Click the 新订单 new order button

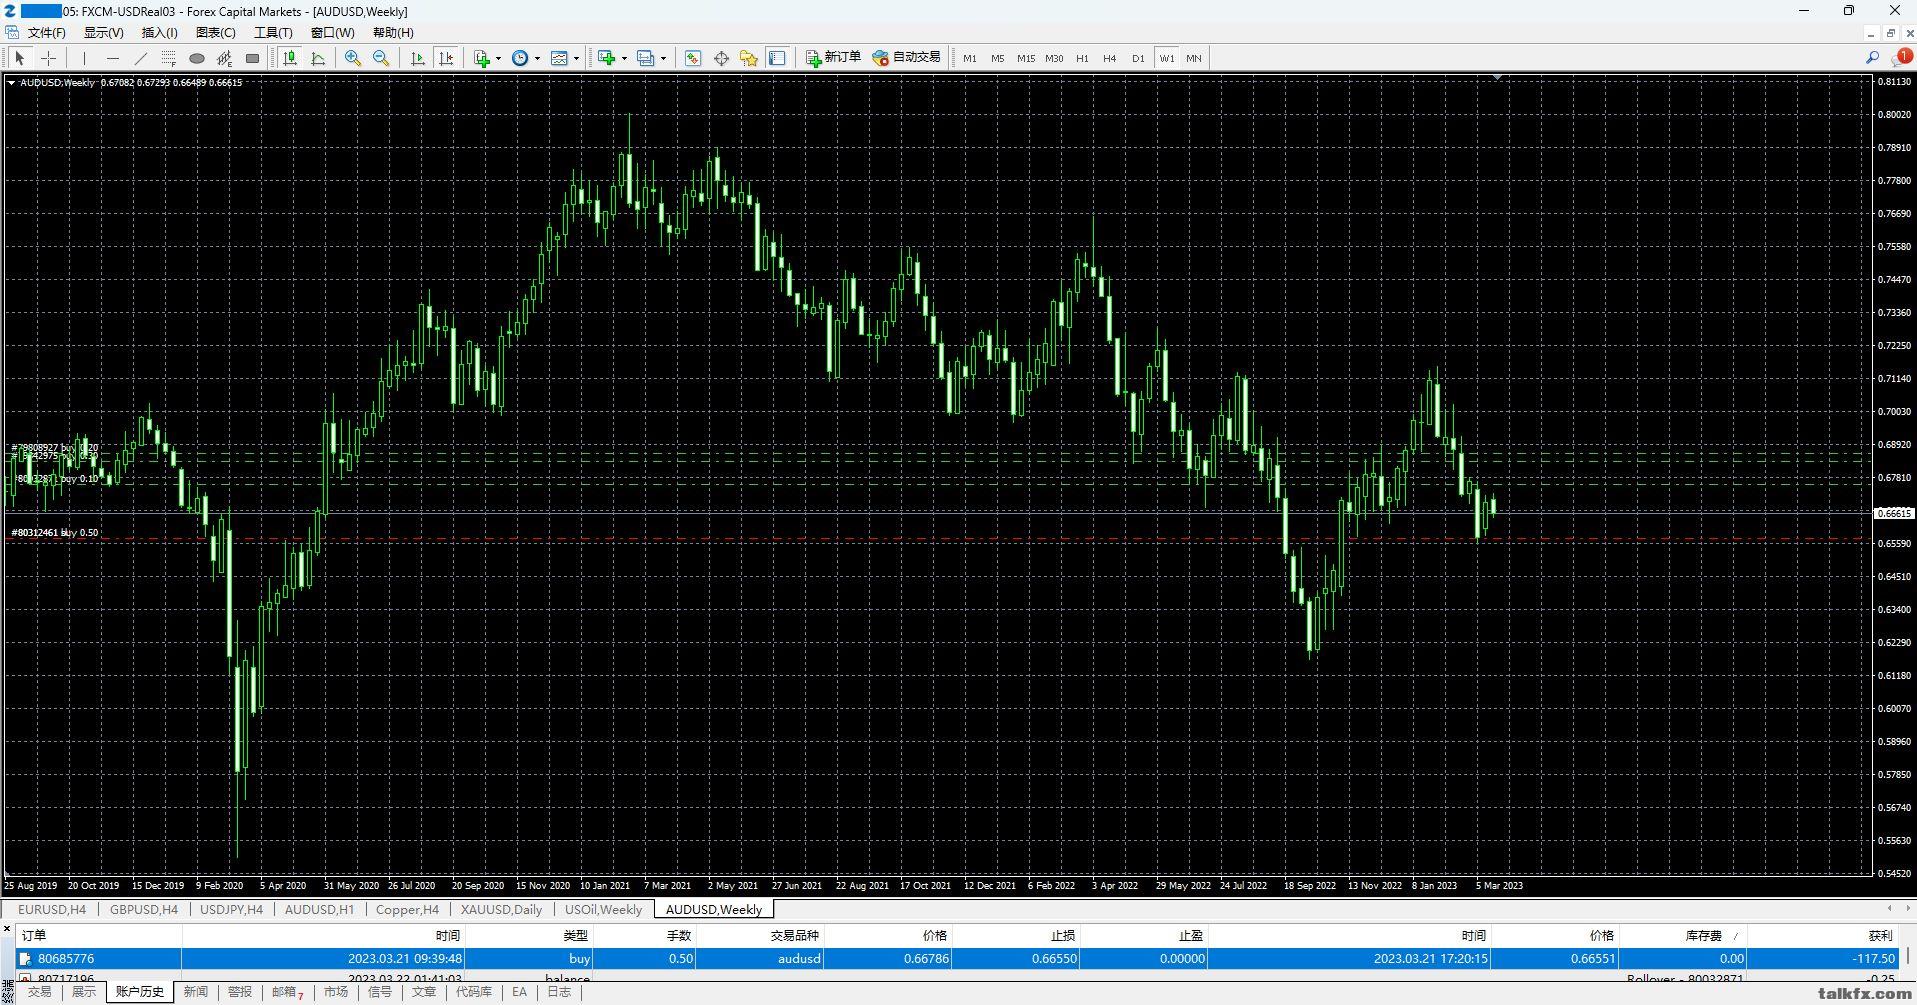[x=833, y=58]
